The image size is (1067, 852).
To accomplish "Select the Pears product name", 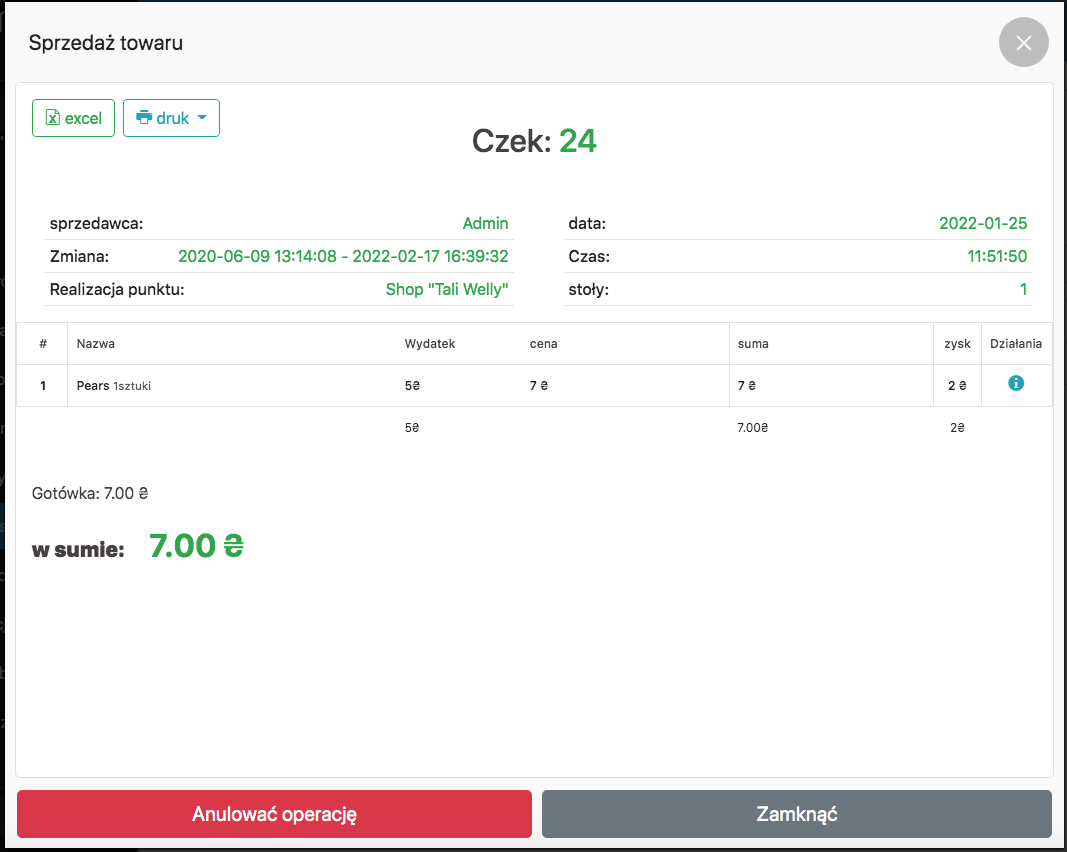I will pos(93,385).
